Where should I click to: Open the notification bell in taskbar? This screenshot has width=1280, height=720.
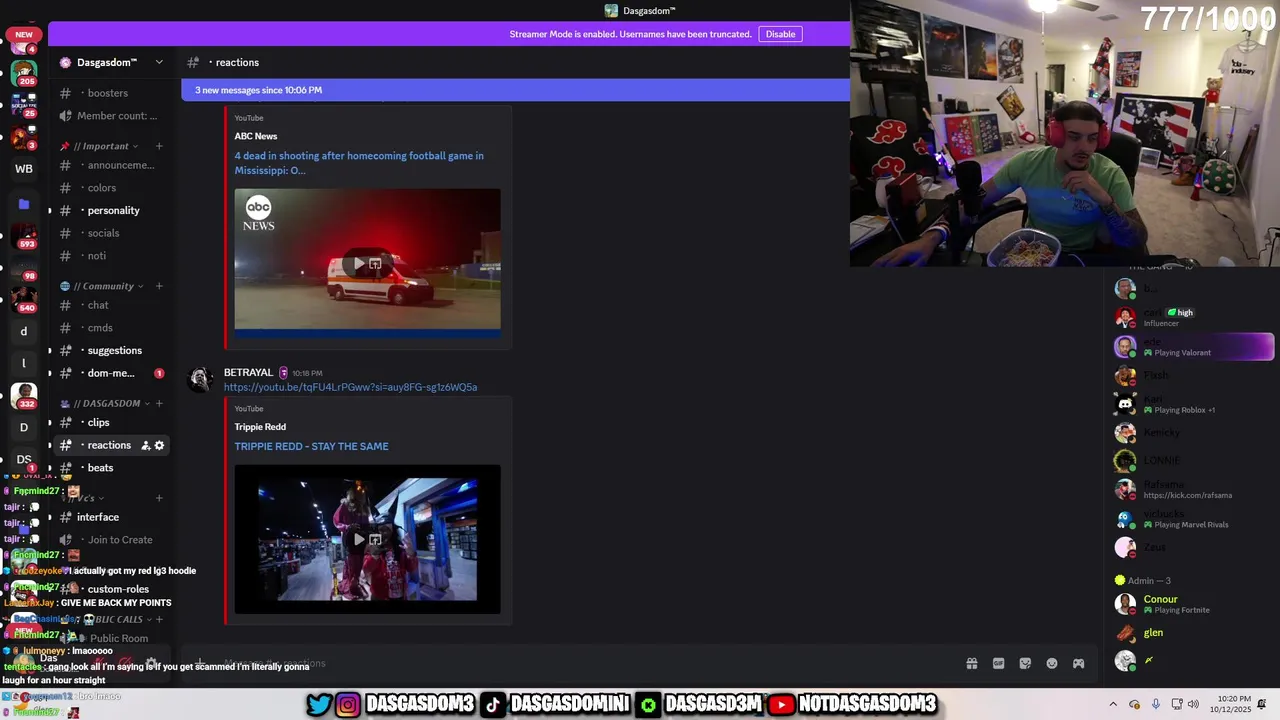click(1262, 704)
